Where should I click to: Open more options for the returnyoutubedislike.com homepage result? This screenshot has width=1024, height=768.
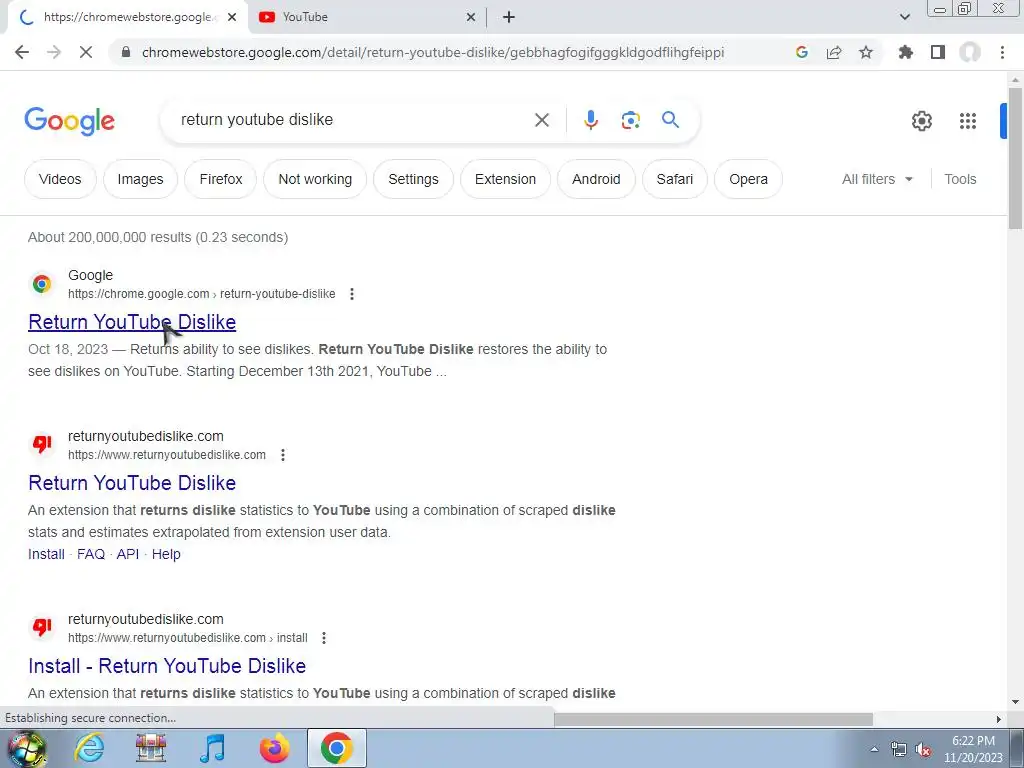click(x=283, y=455)
